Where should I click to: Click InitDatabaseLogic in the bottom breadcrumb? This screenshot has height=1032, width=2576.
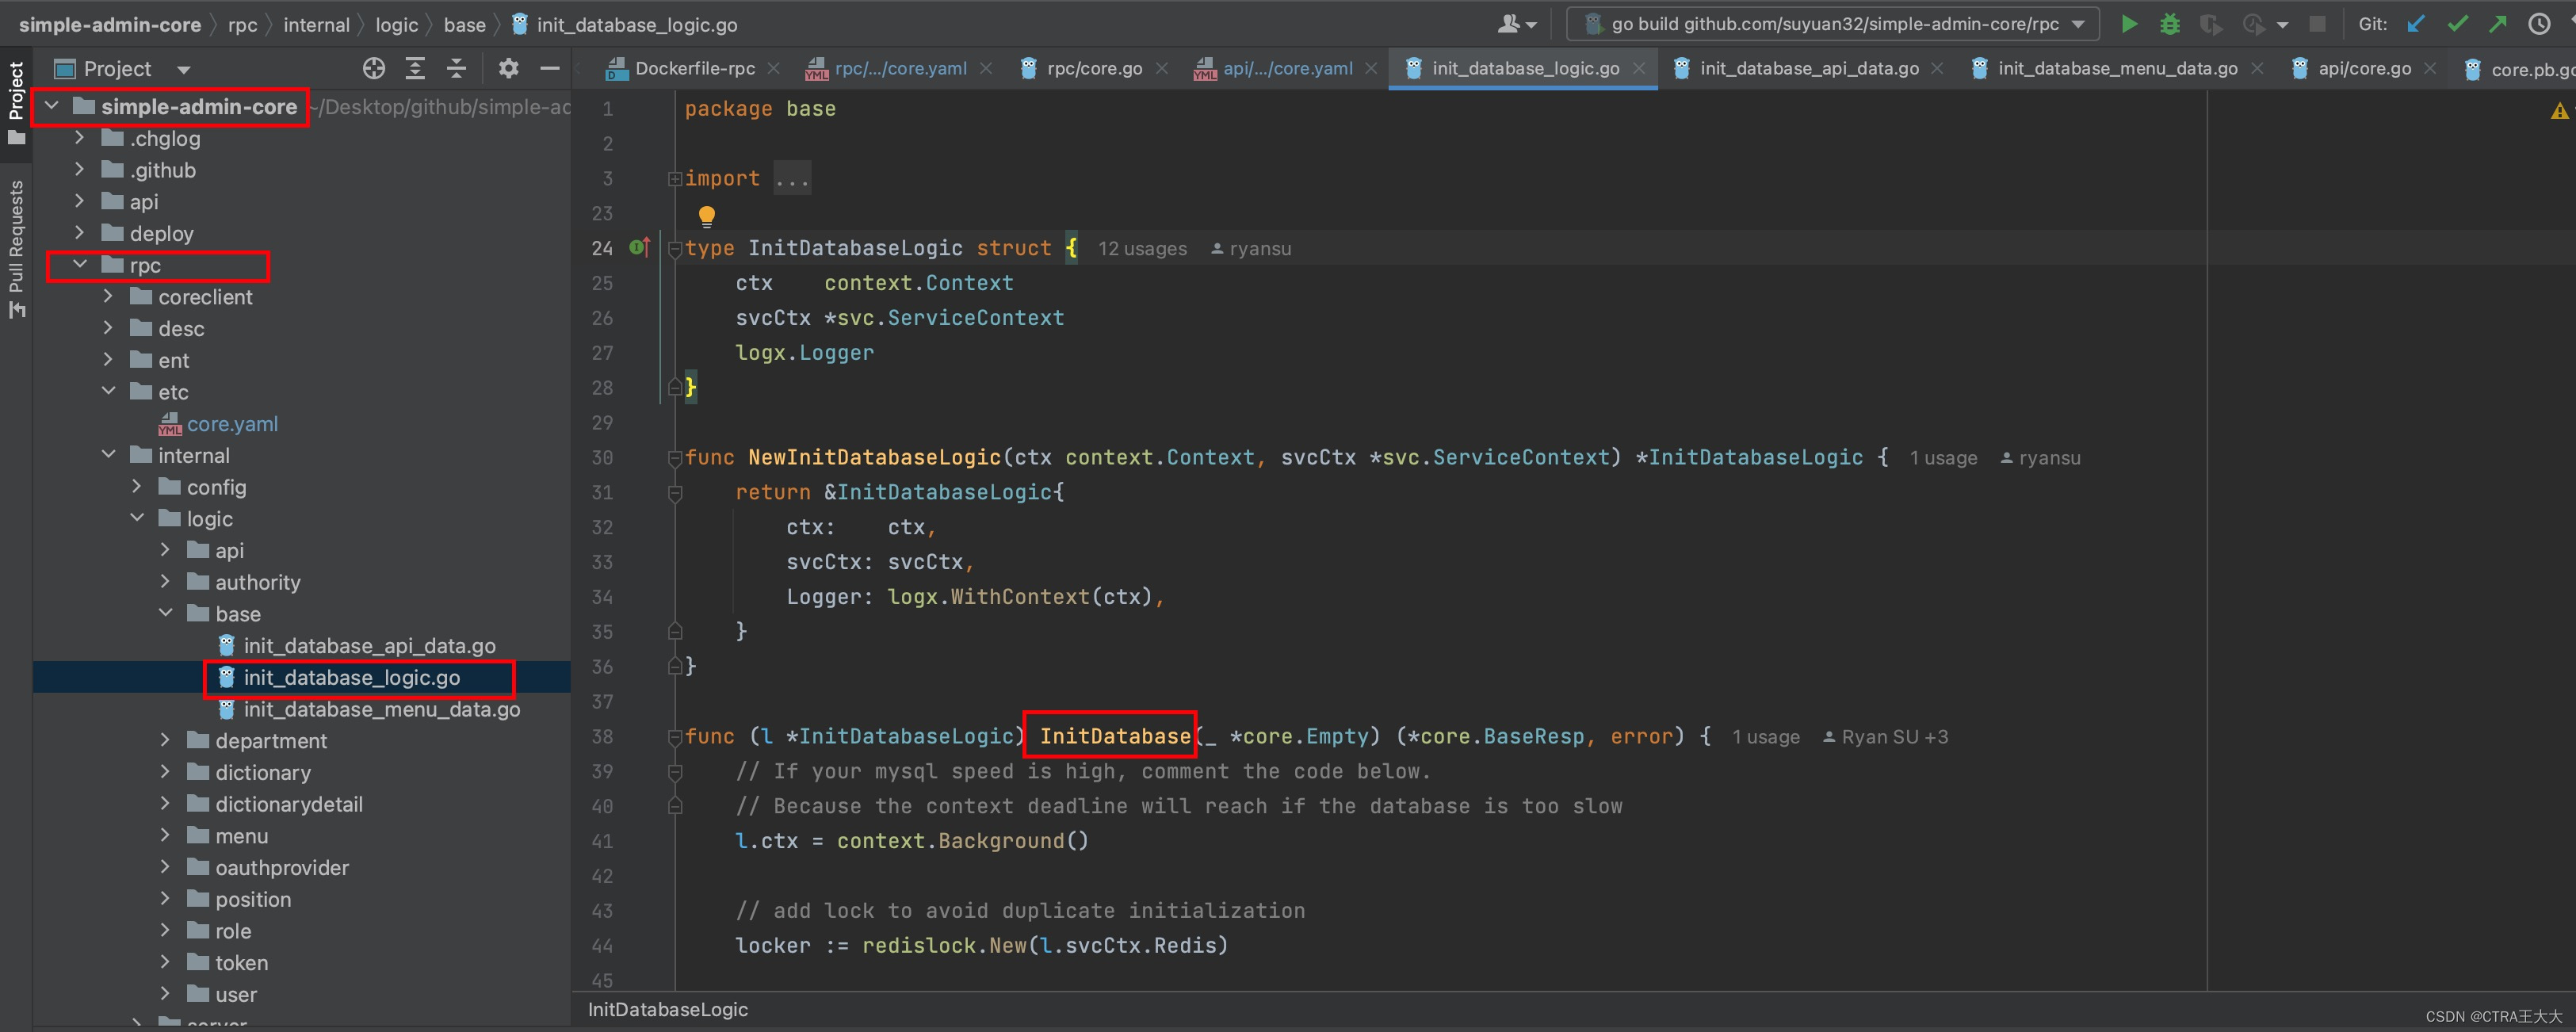[668, 1010]
